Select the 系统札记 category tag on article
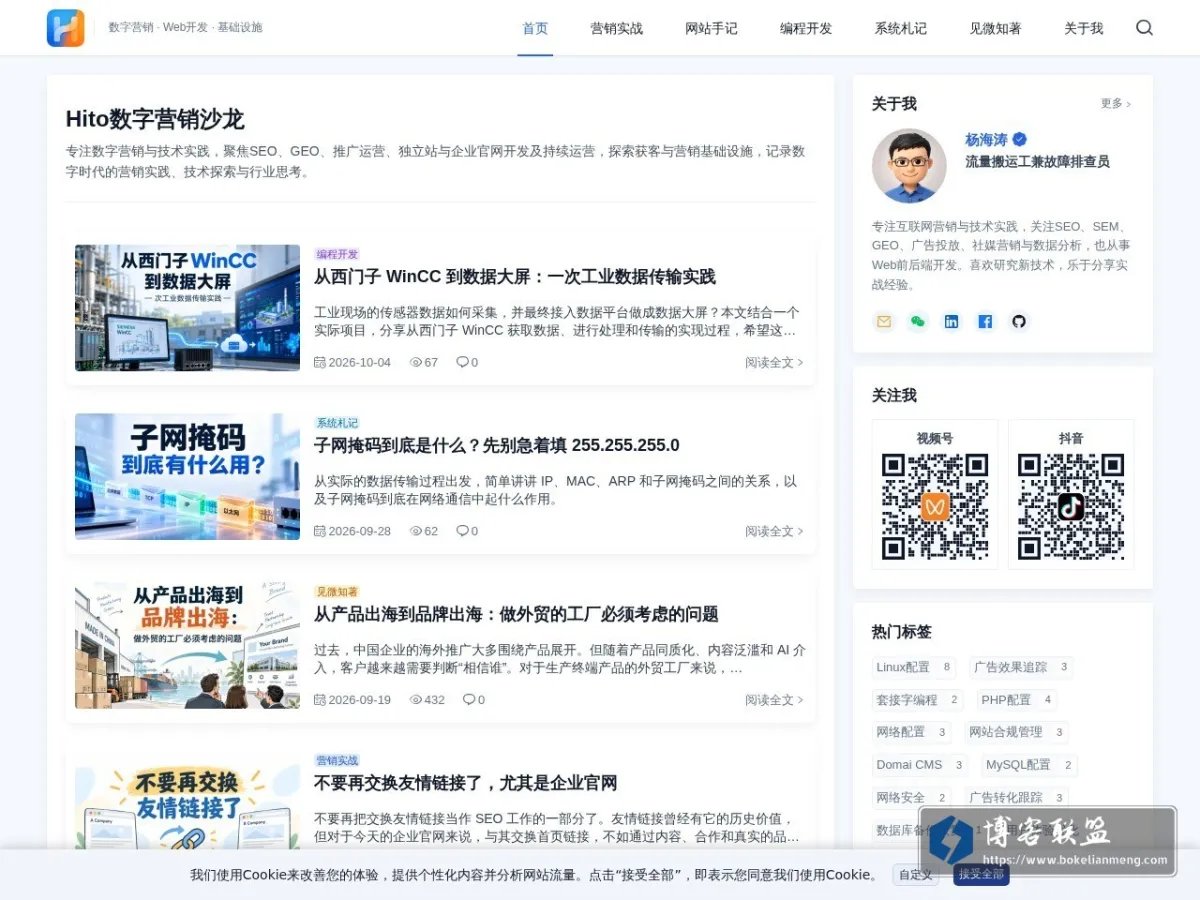Image resolution: width=1200 pixels, height=900 pixels. tap(337, 423)
